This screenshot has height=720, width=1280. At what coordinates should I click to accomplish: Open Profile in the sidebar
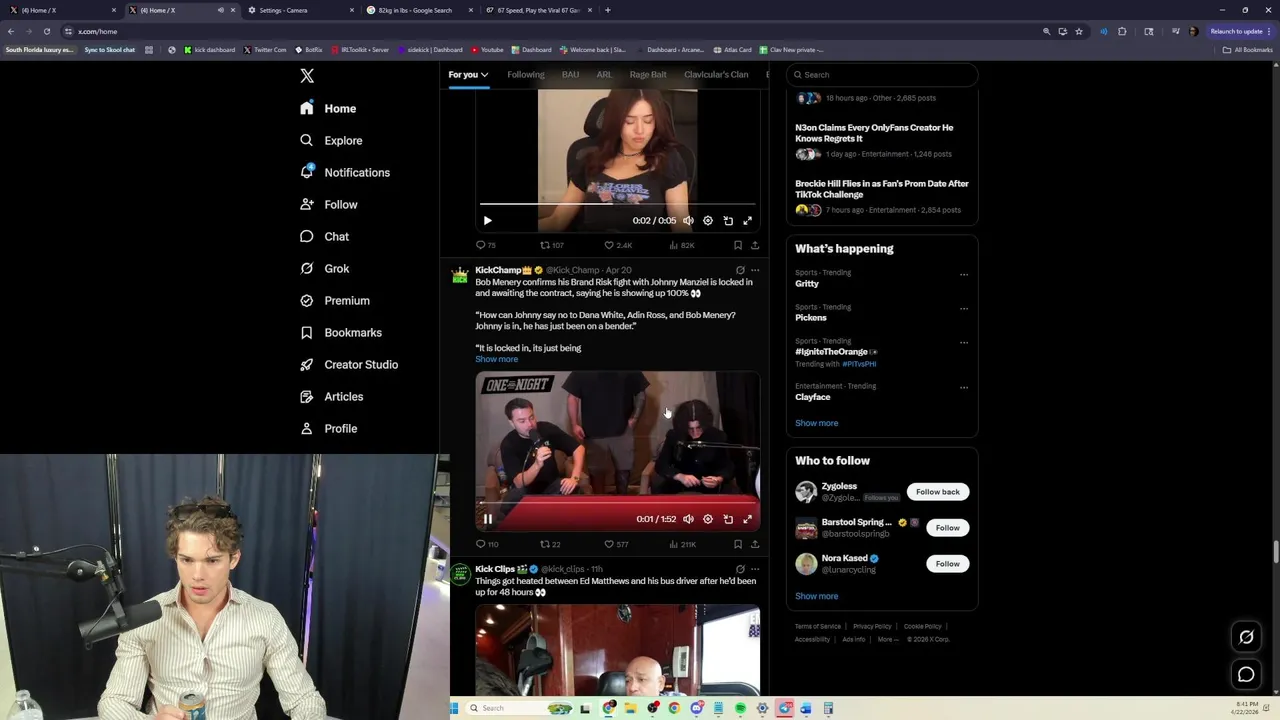click(328, 428)
